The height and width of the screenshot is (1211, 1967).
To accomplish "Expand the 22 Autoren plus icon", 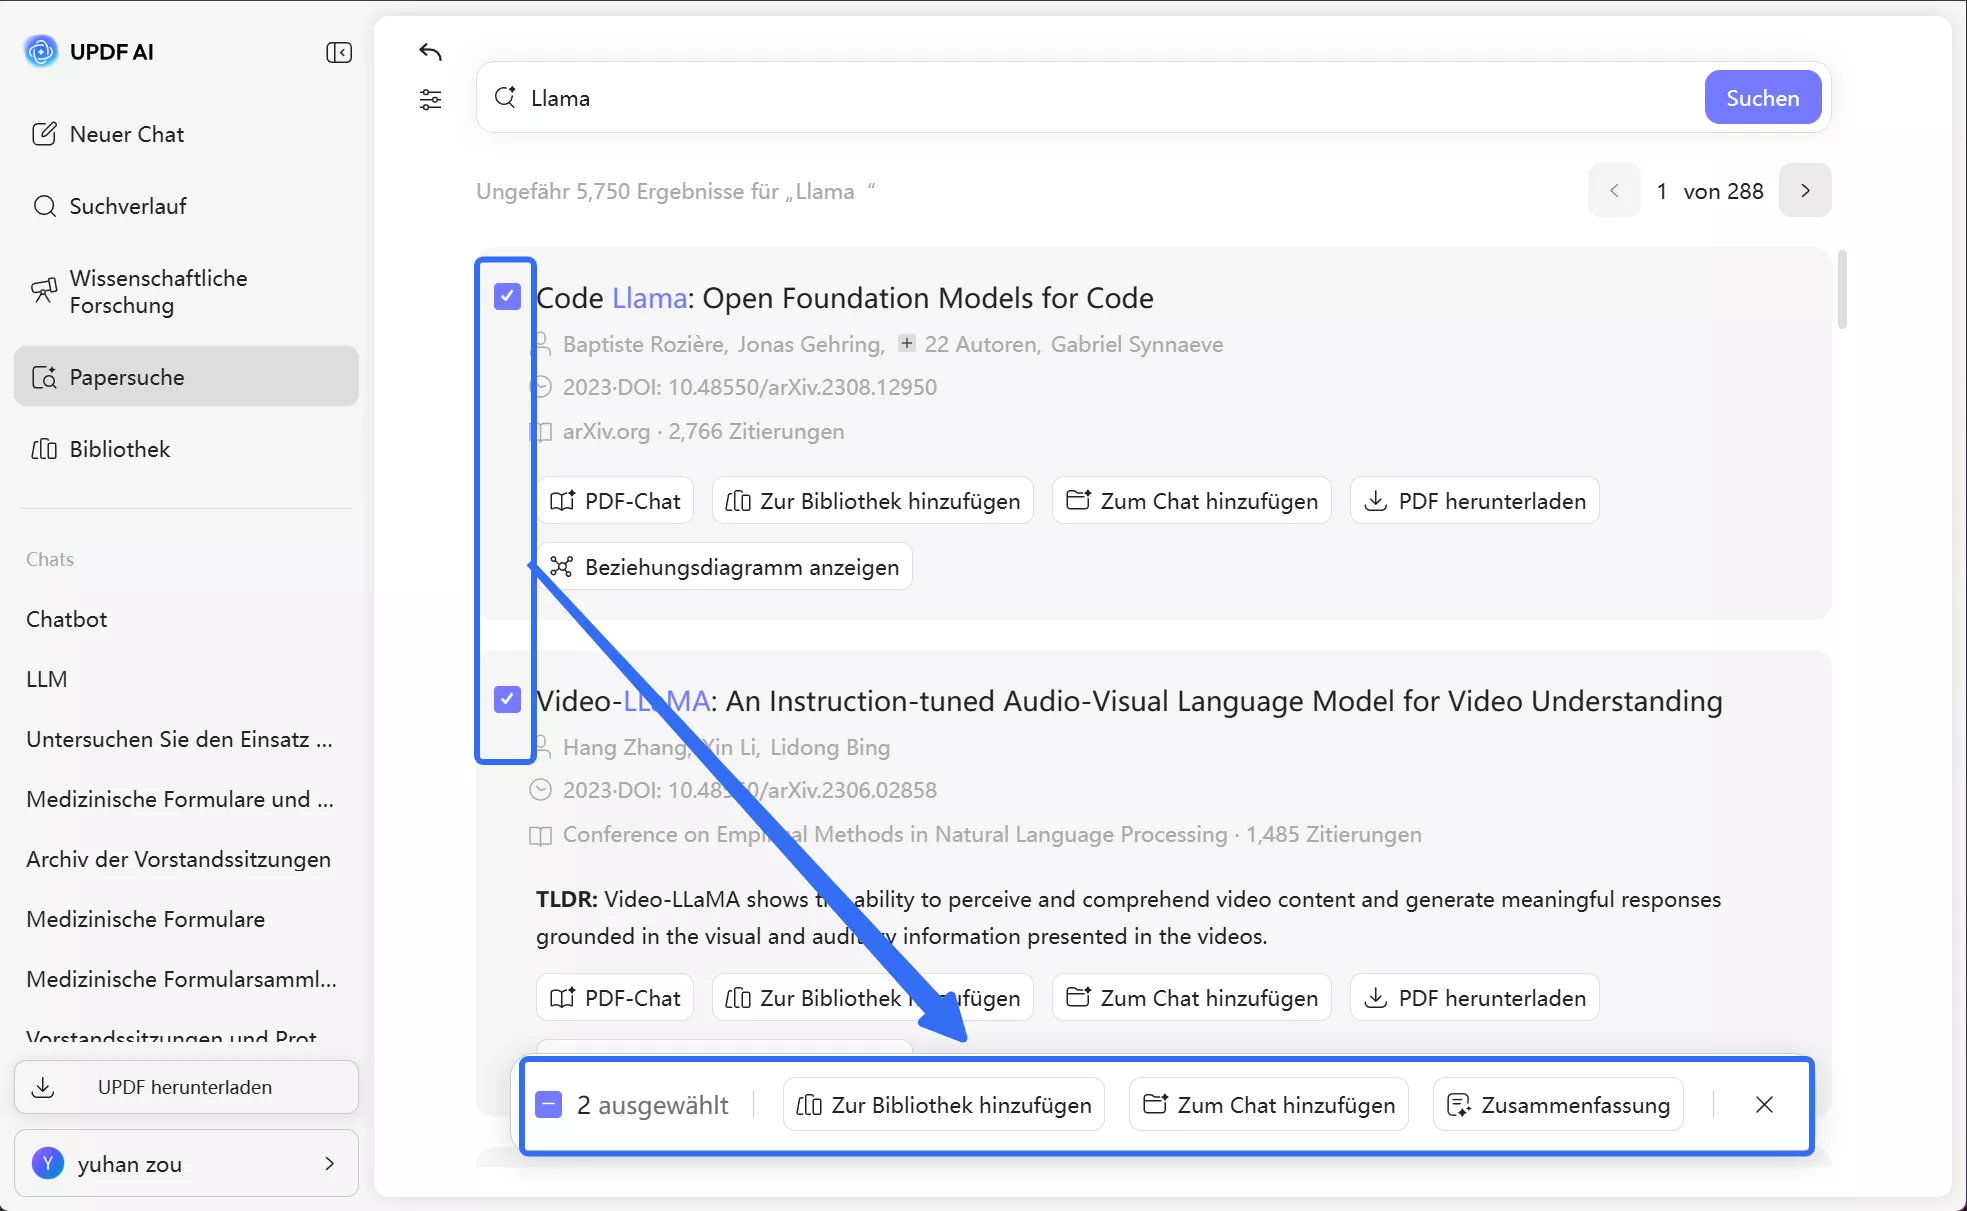I will coord(906,343).
